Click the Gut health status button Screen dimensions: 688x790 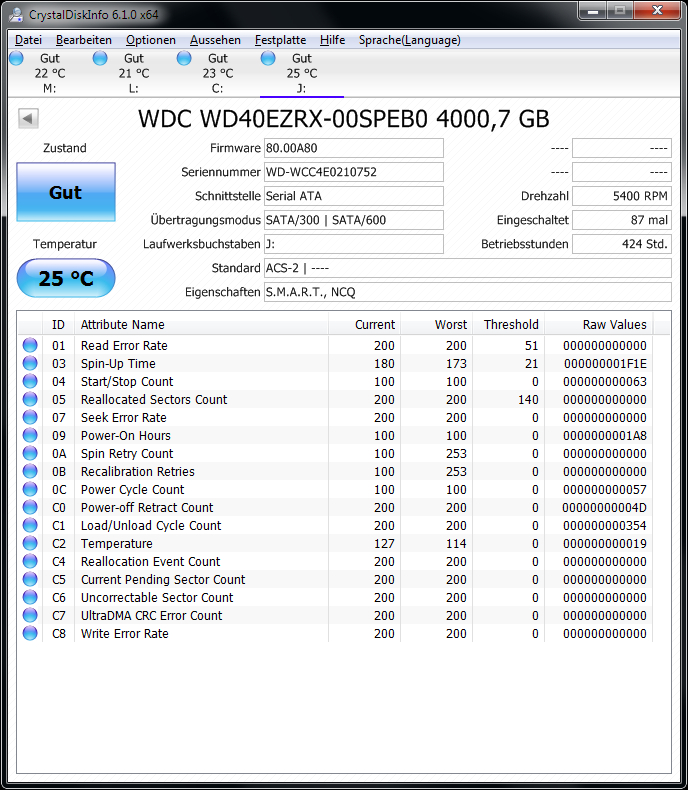click(x=65, y=192)
